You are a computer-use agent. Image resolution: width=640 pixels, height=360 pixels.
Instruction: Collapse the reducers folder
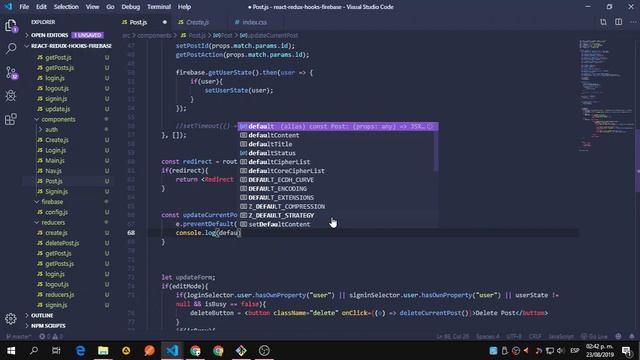coord(53,222)
